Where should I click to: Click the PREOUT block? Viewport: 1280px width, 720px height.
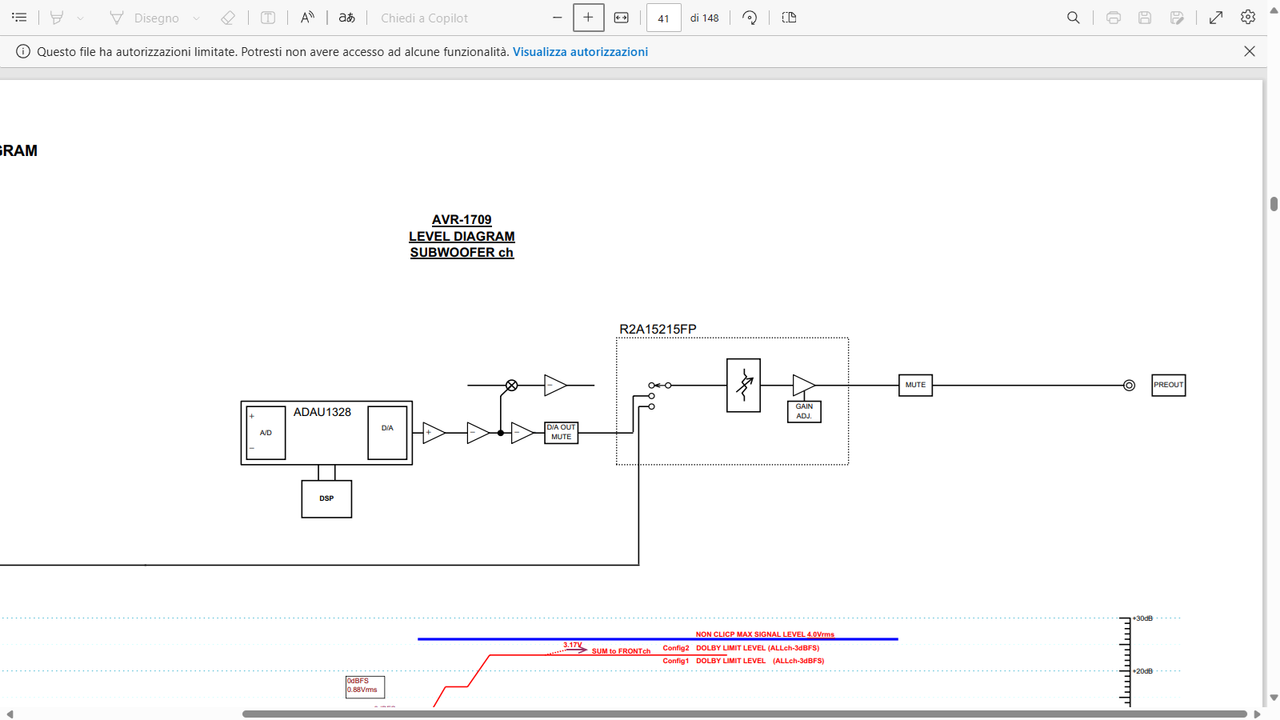click(1168, 385)
